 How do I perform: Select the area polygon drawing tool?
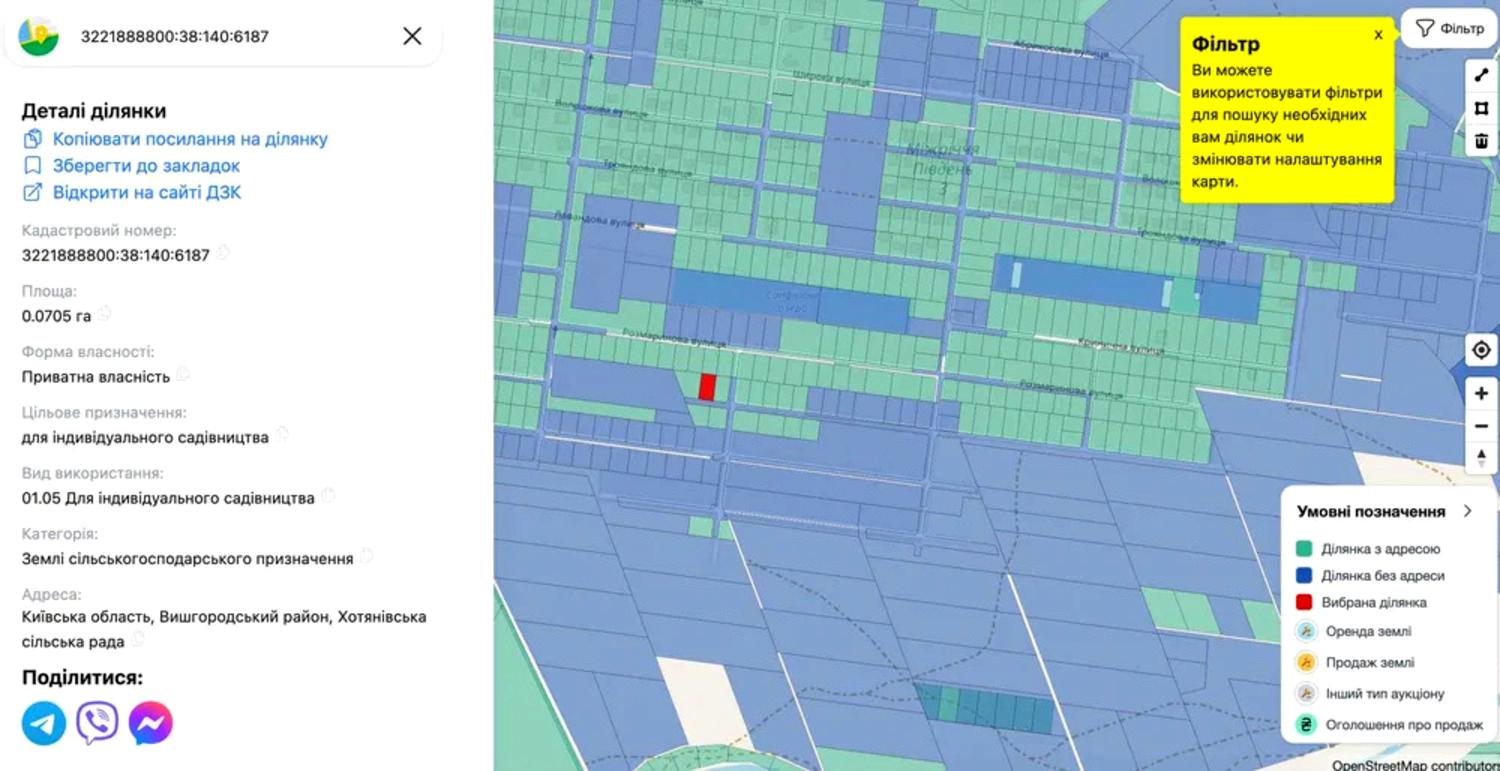(1482, 108)
